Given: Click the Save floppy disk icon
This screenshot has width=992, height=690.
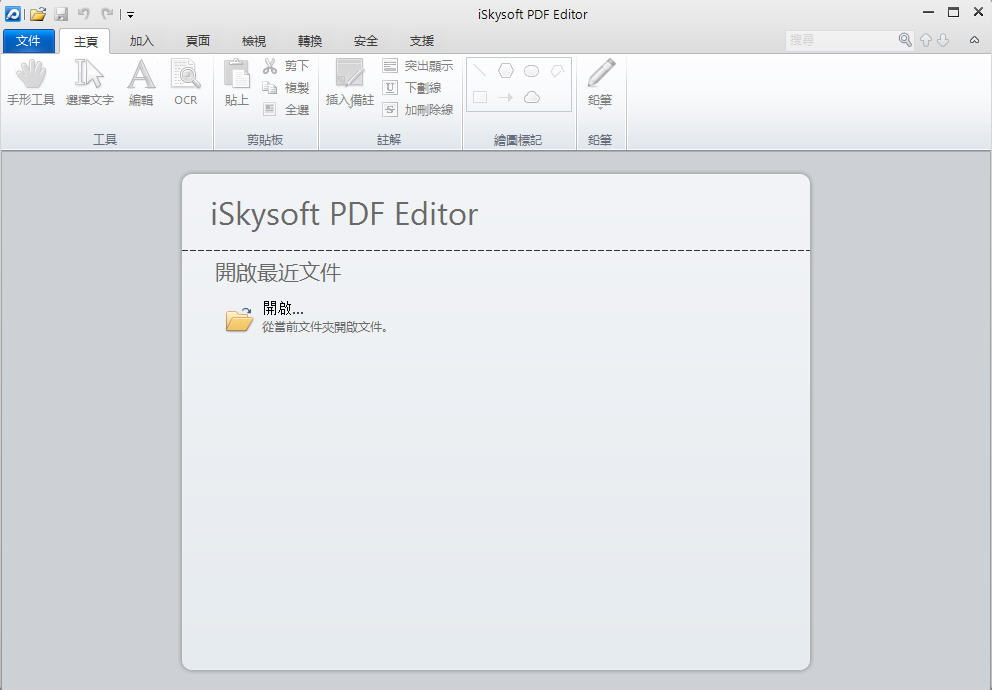Looking at the screenshot, I should pos(61,14).
